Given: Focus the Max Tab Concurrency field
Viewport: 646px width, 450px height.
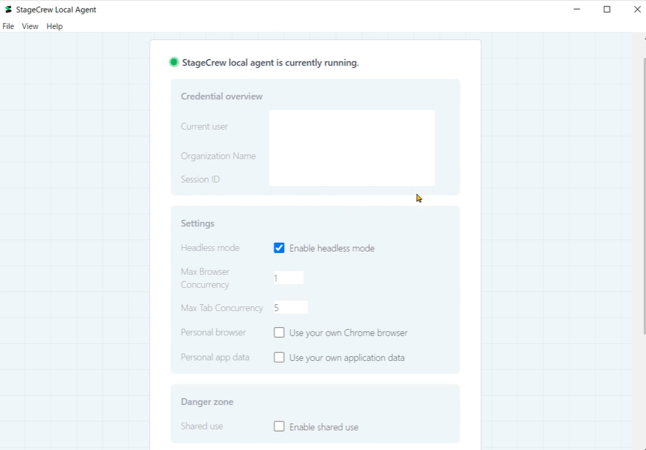Looking at the screenshot, I should (290, 308).
